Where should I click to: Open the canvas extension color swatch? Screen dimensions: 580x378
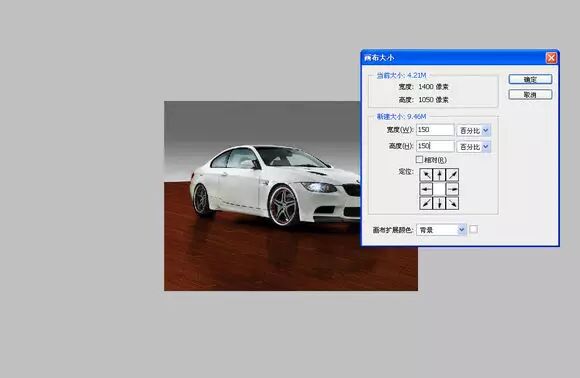pos(473,229)
